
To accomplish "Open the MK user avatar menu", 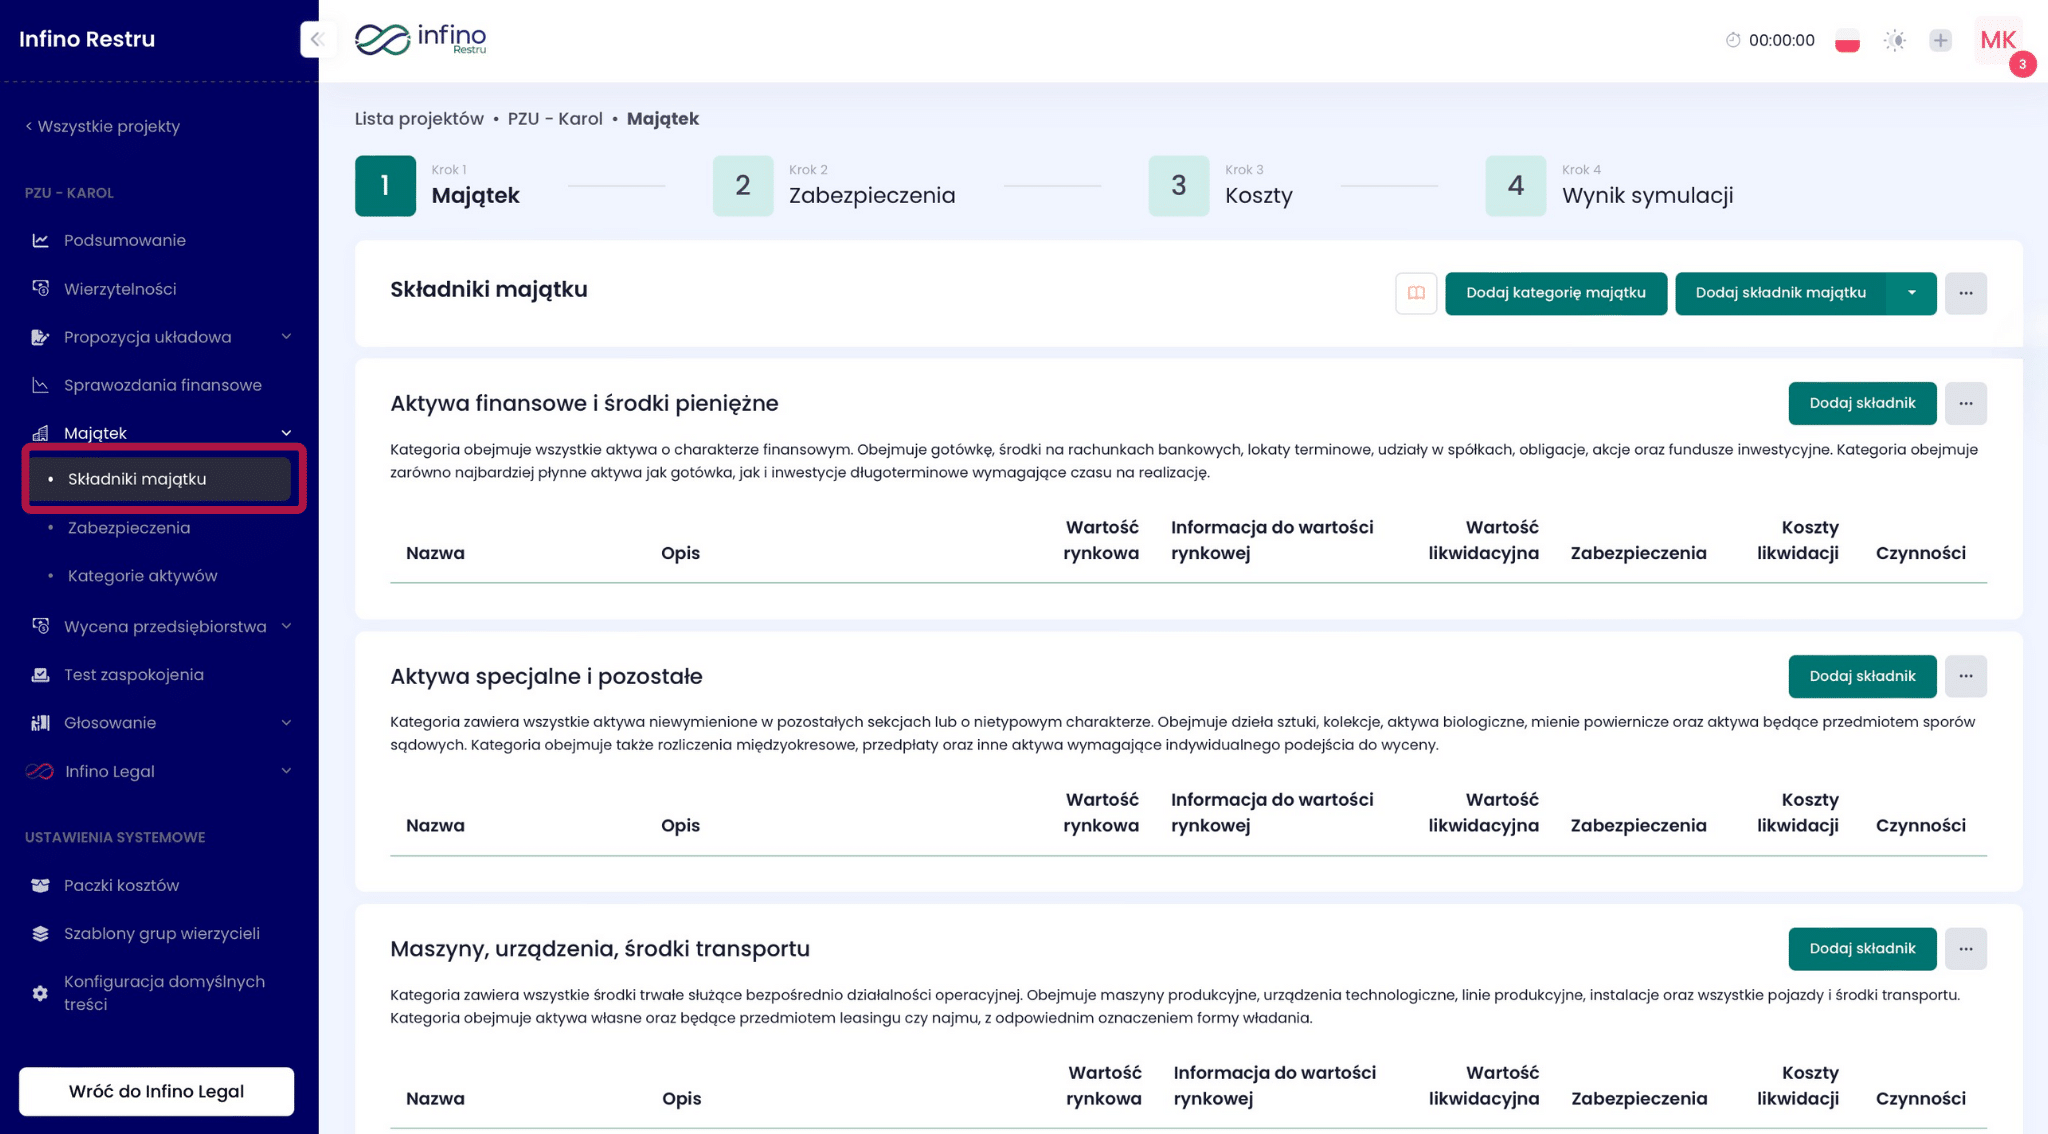I will [x=1997, y=40].
